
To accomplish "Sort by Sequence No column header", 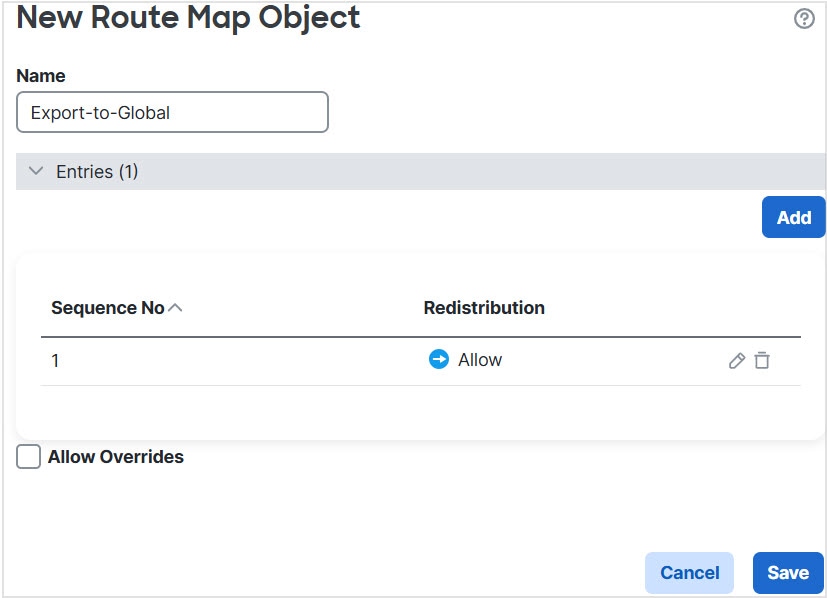I will pyautogui.click(x=107, y=308).
